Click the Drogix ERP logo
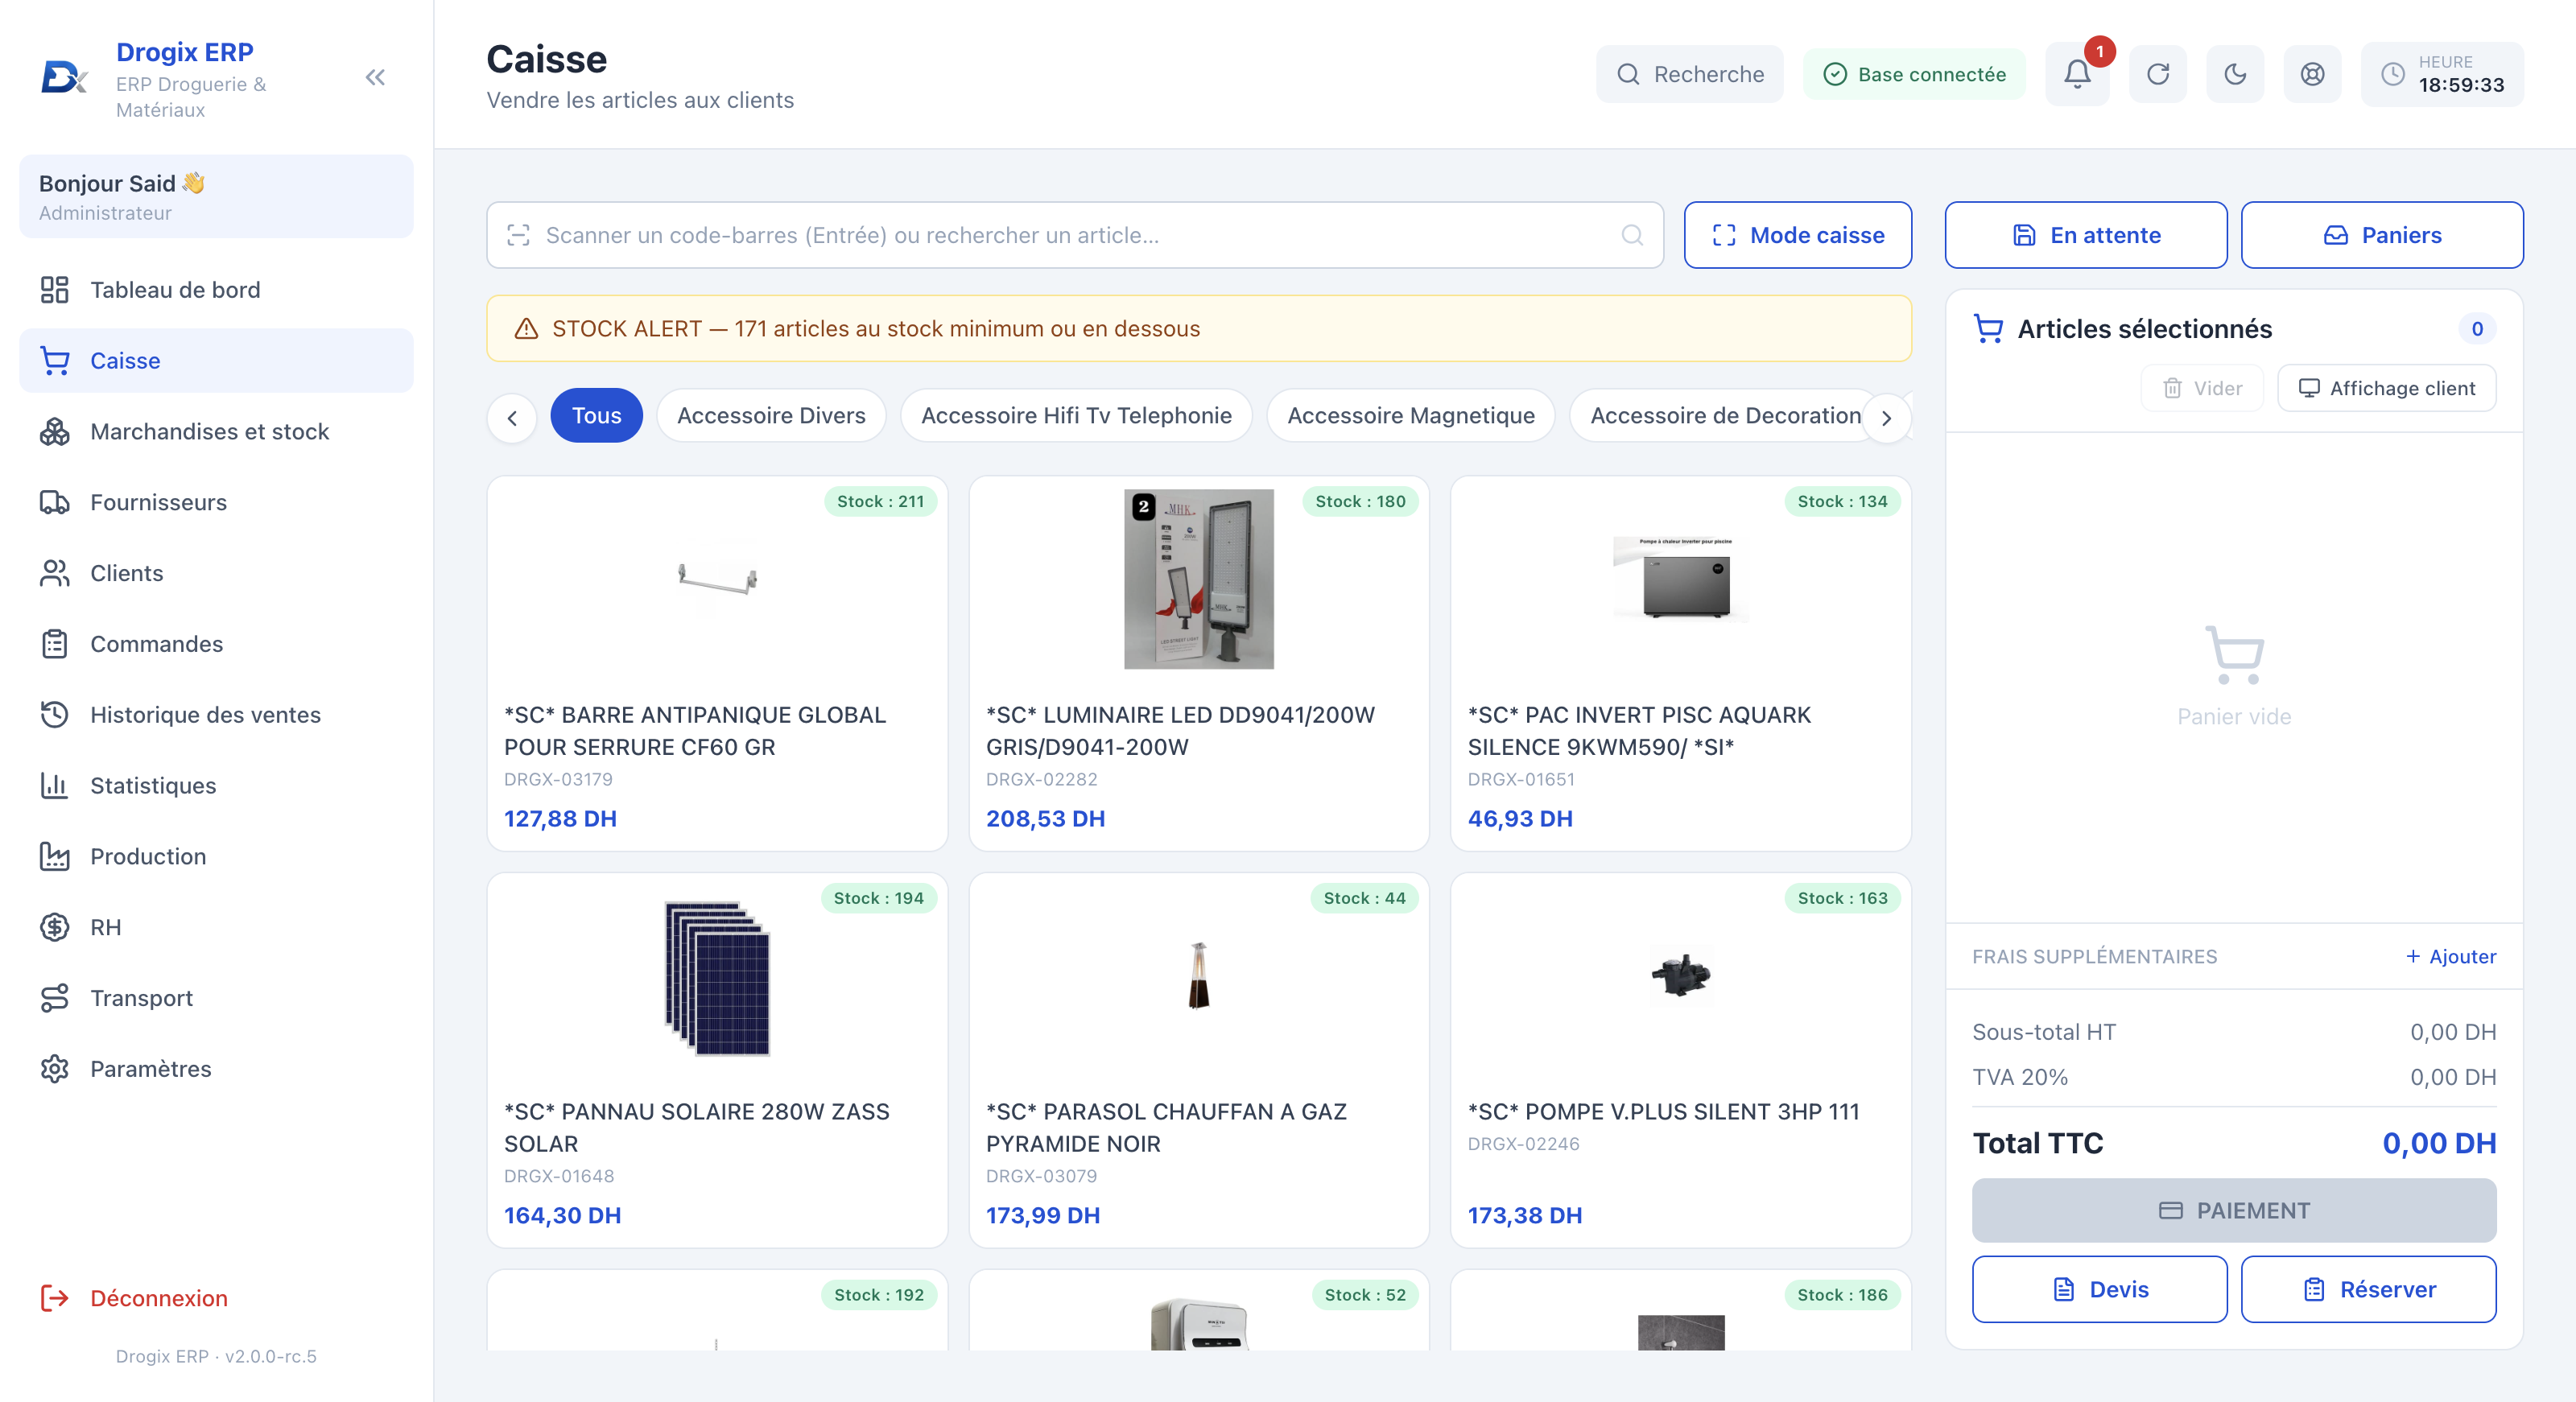The height and width of the screenshot is (1402, 2576). (x=64, y=76)
